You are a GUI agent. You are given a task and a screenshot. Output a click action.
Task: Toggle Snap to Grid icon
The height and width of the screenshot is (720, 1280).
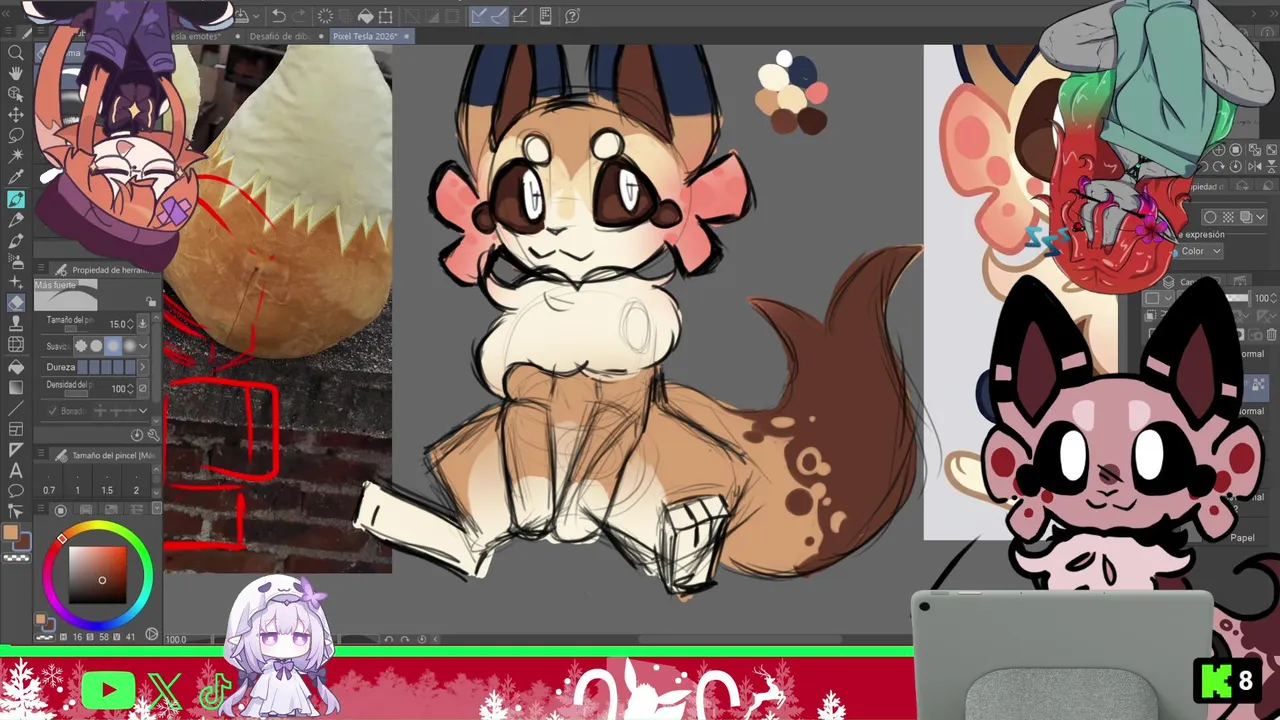coord(520,16)
